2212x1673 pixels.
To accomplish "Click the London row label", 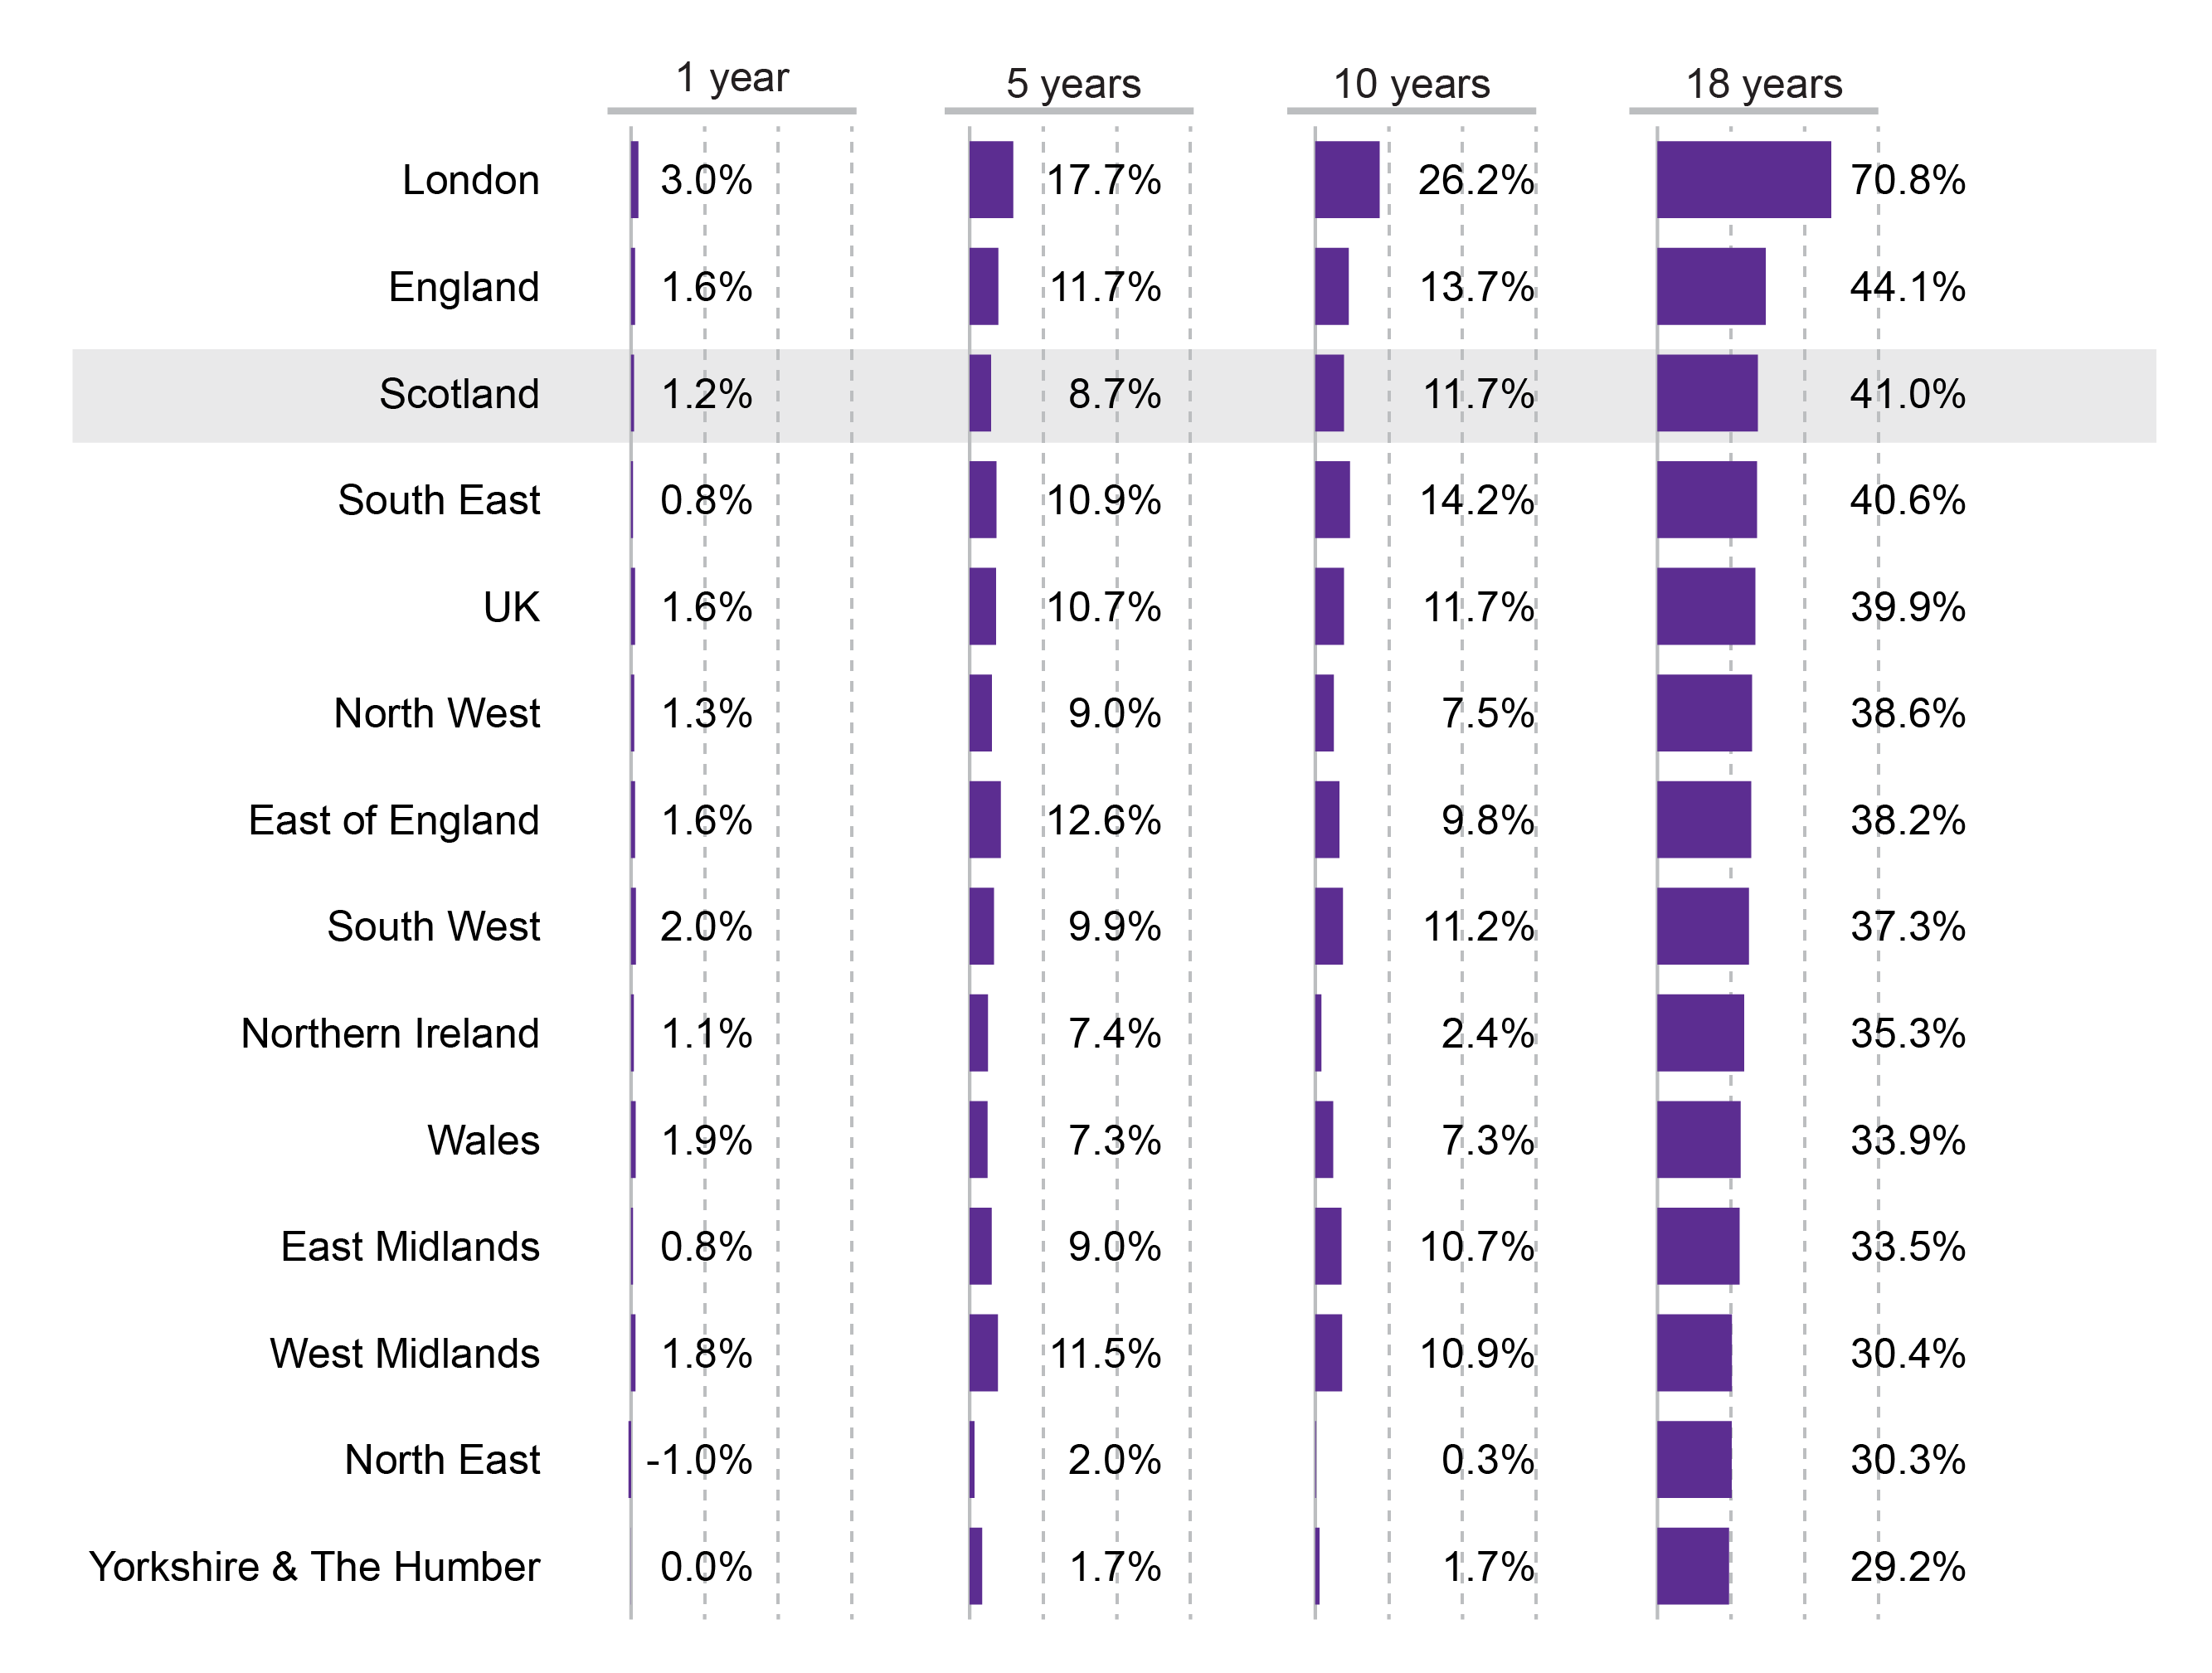I will (x=470, y=181).
